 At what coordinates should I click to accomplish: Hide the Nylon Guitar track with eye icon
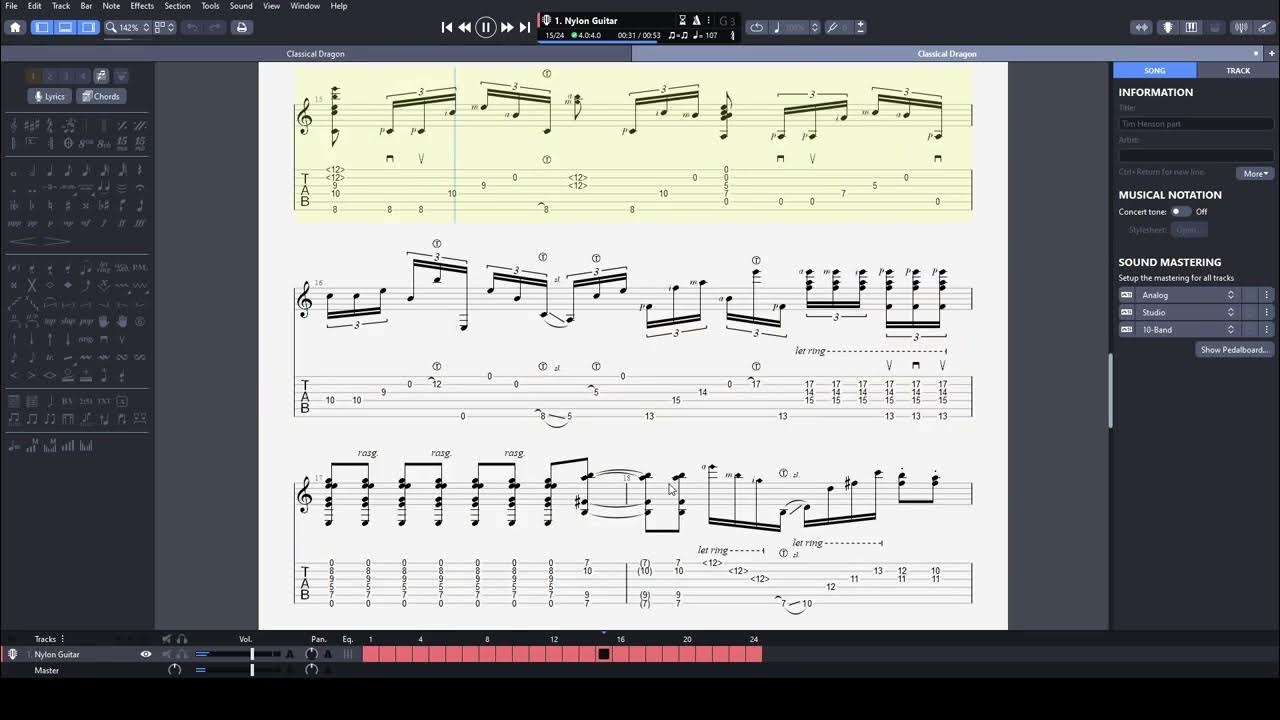[146, 654]
